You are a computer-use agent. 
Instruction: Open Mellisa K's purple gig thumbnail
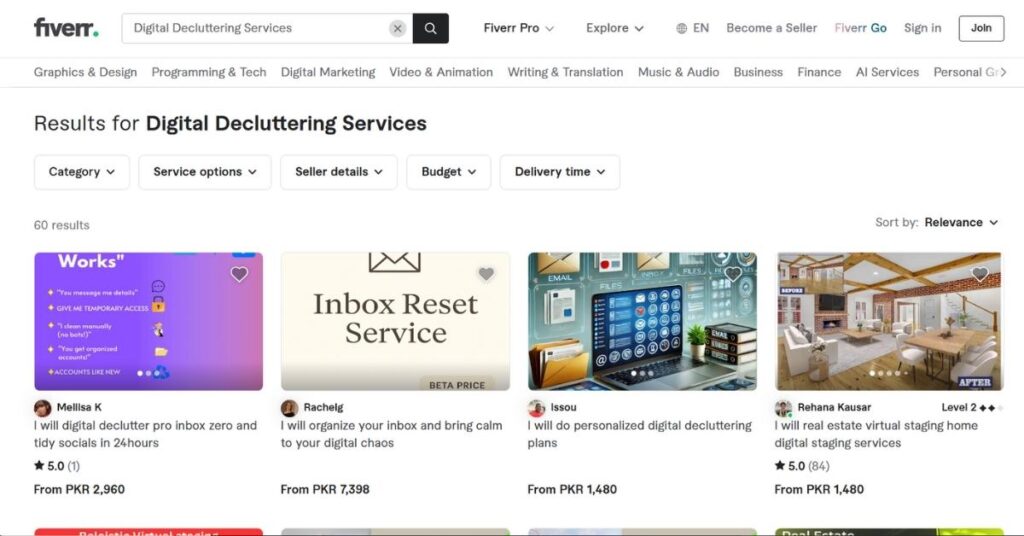coord(148,321)
